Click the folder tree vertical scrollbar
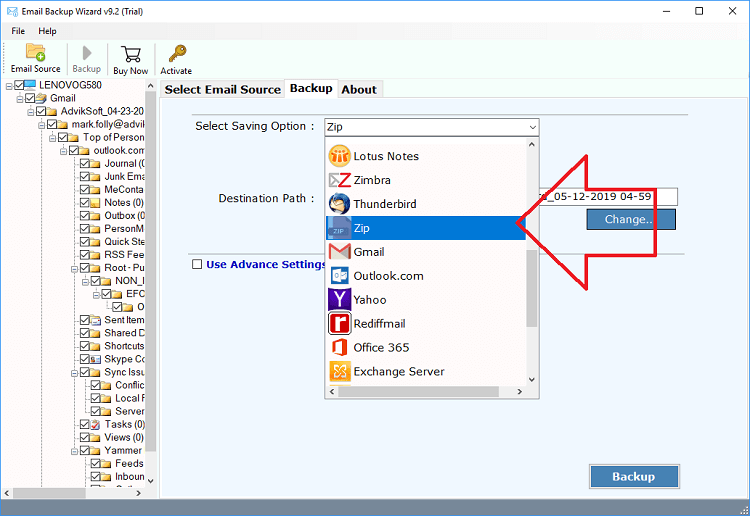The width and height of the screenshot is (750, 516). point(151,271)
